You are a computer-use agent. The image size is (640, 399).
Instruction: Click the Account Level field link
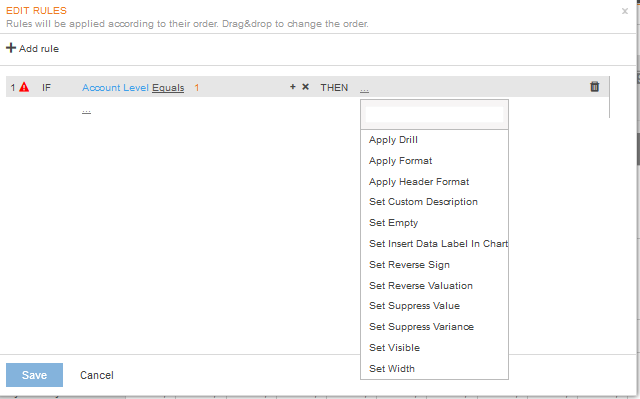116,88
